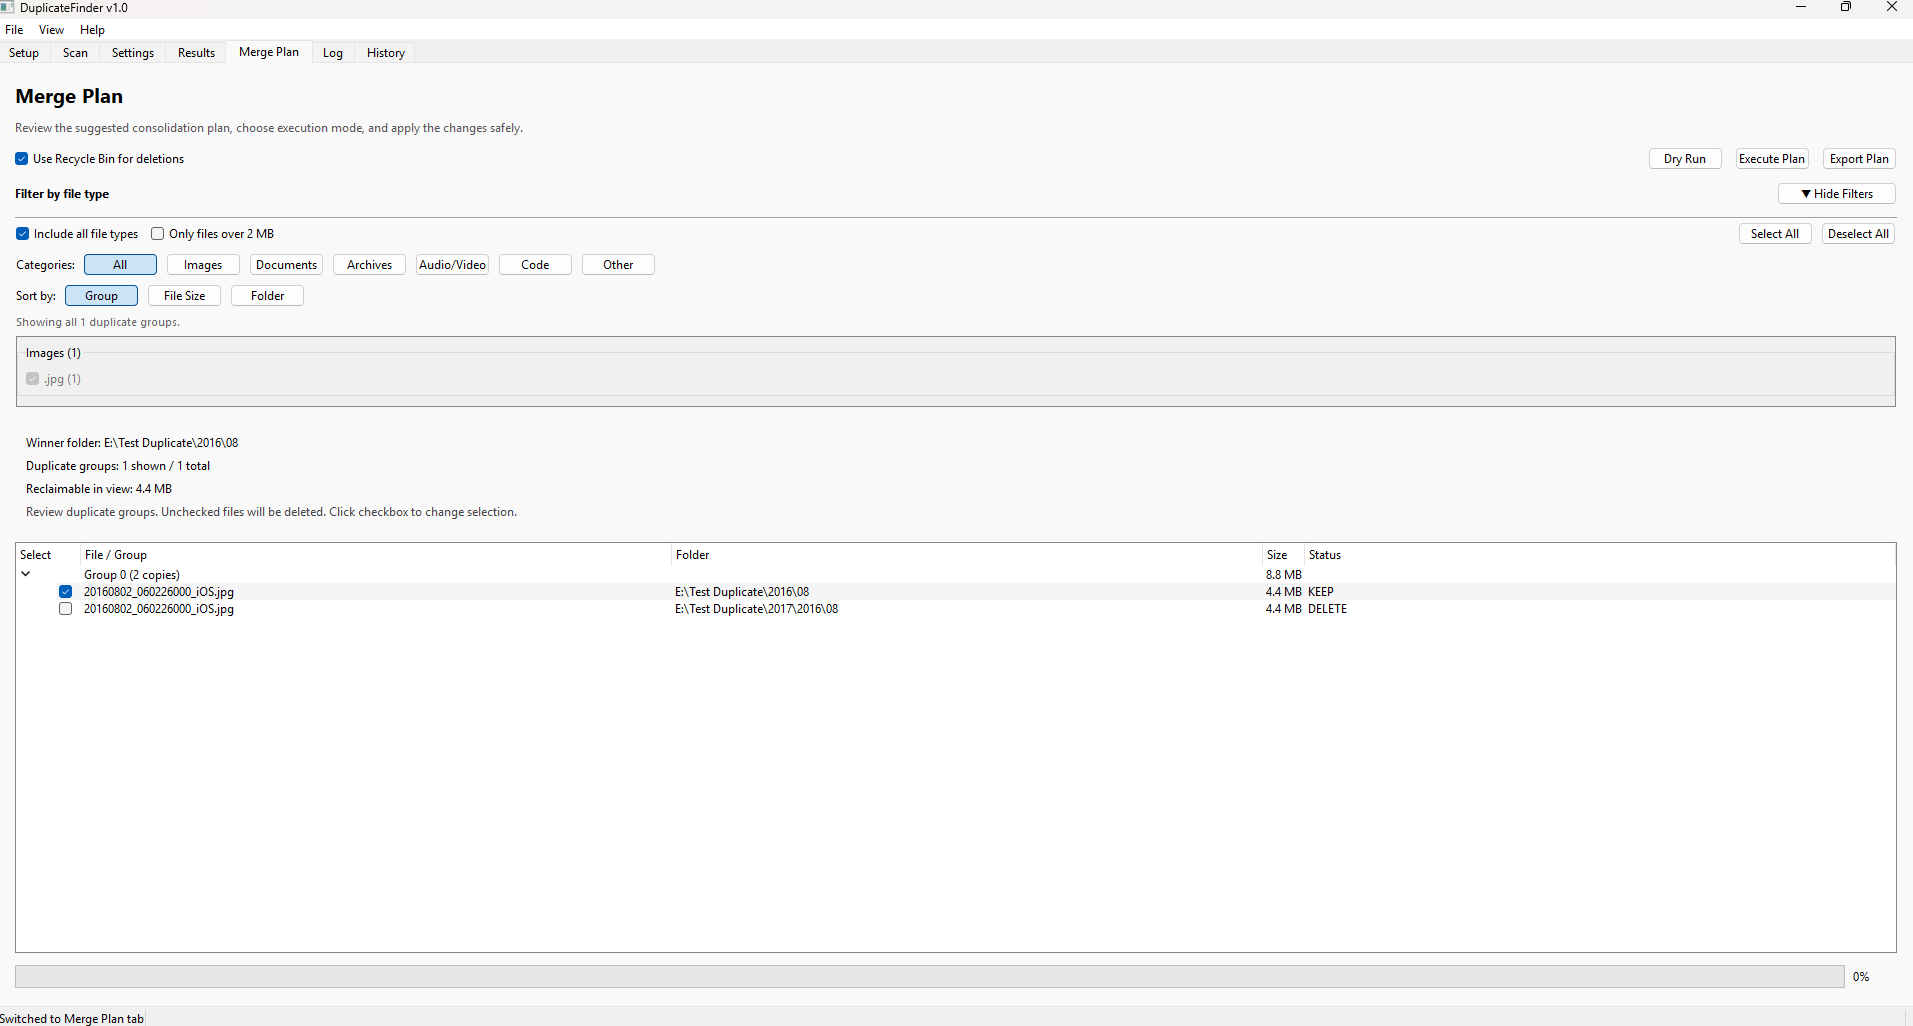Click the DELETE status cell
The height and width of the screenshot is (1026, 1913).
click(x=1327, y=609)
